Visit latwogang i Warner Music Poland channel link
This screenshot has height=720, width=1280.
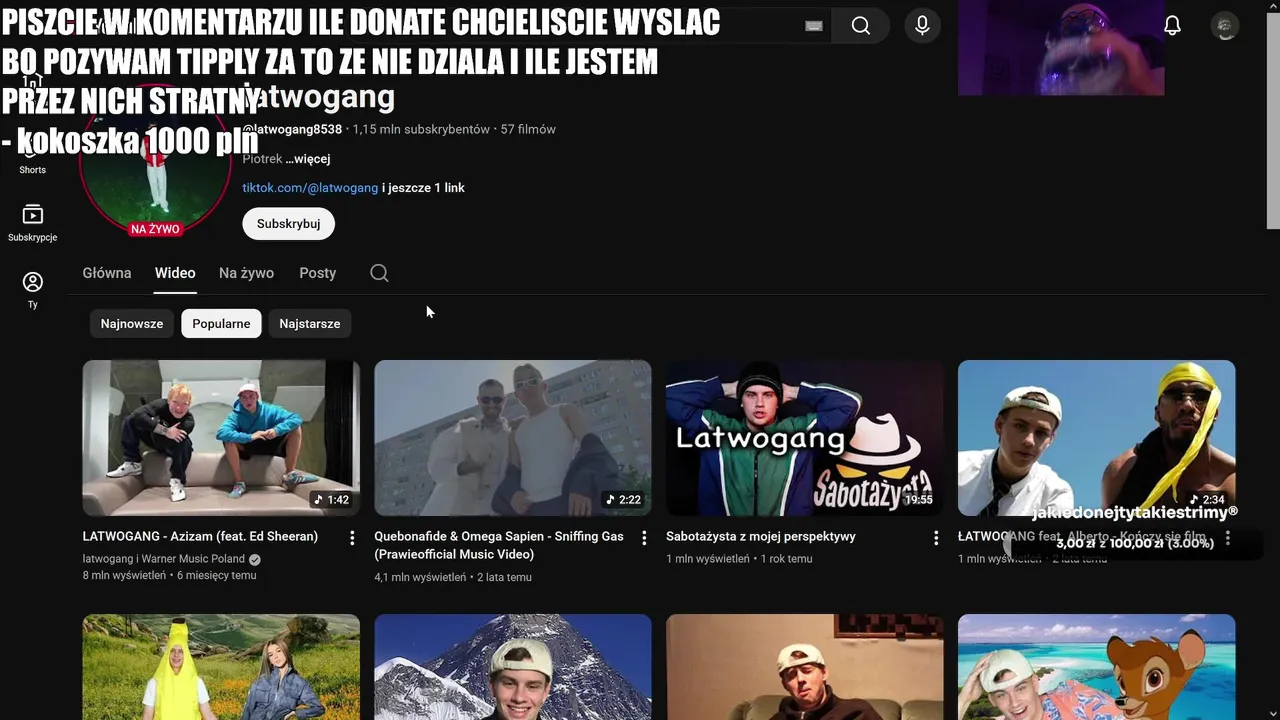click(x=164, y=559)
